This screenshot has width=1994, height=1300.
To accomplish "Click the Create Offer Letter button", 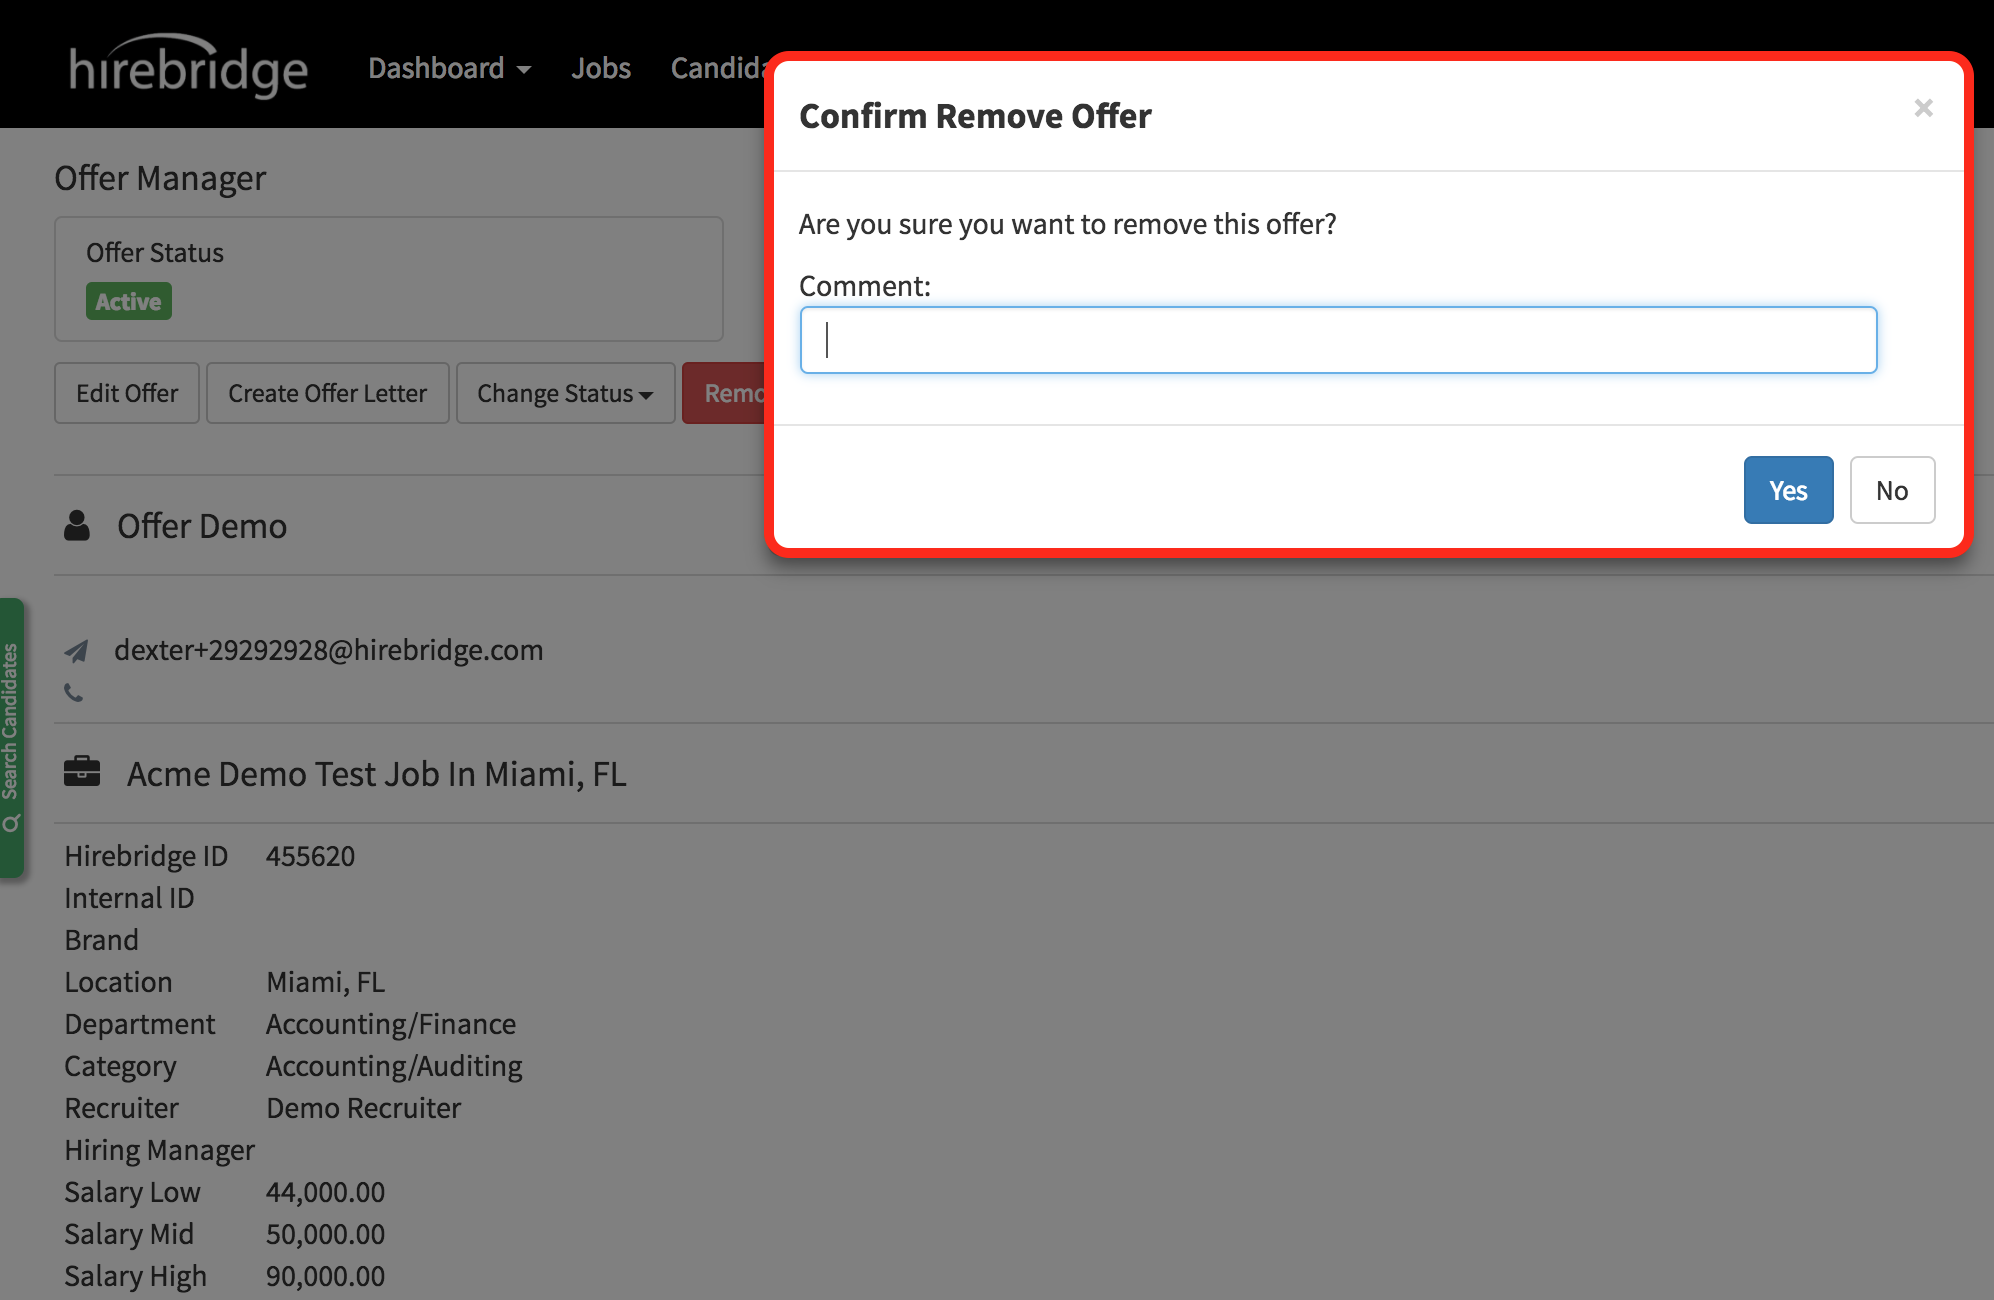I will [x=327, y=393].
